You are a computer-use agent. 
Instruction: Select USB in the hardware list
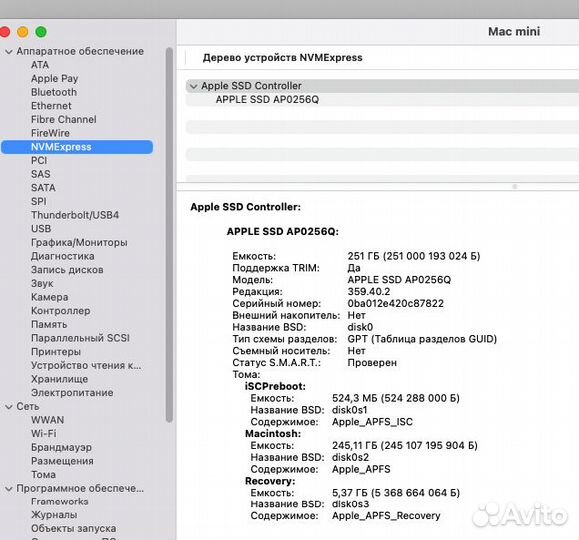(x=41, y=229)
